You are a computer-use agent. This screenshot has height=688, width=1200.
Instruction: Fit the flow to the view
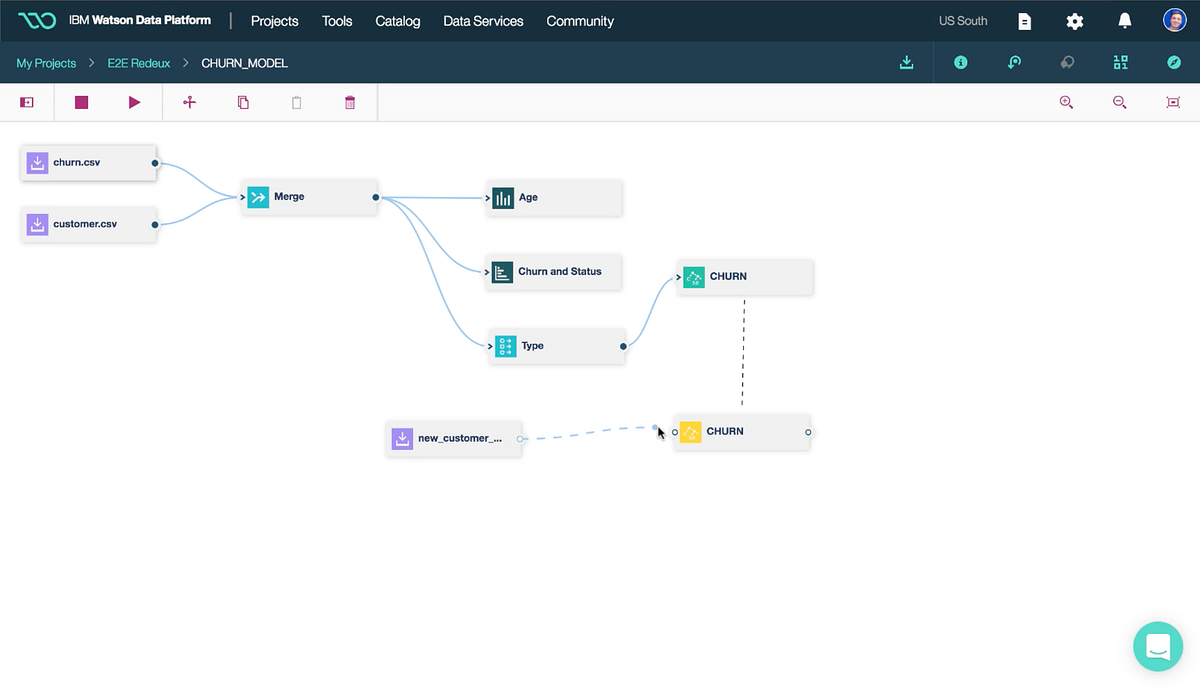pos(1172,102)
